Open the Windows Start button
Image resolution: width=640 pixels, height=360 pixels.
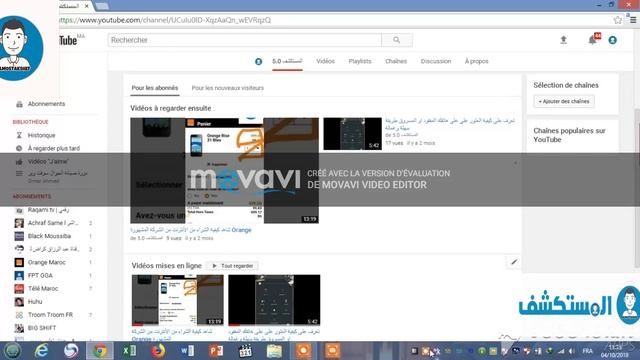coord(12,351)
